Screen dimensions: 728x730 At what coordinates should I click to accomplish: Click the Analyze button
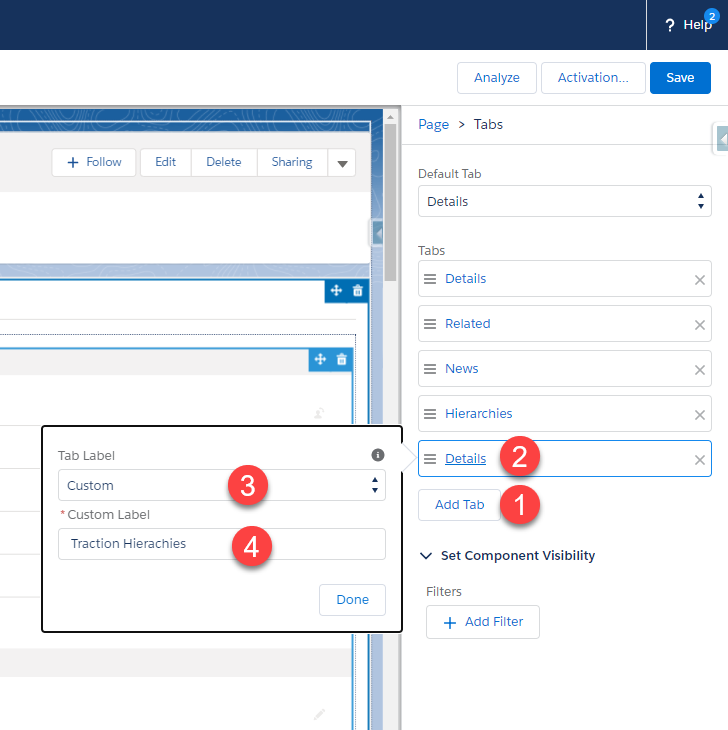[x=497, y=78]
